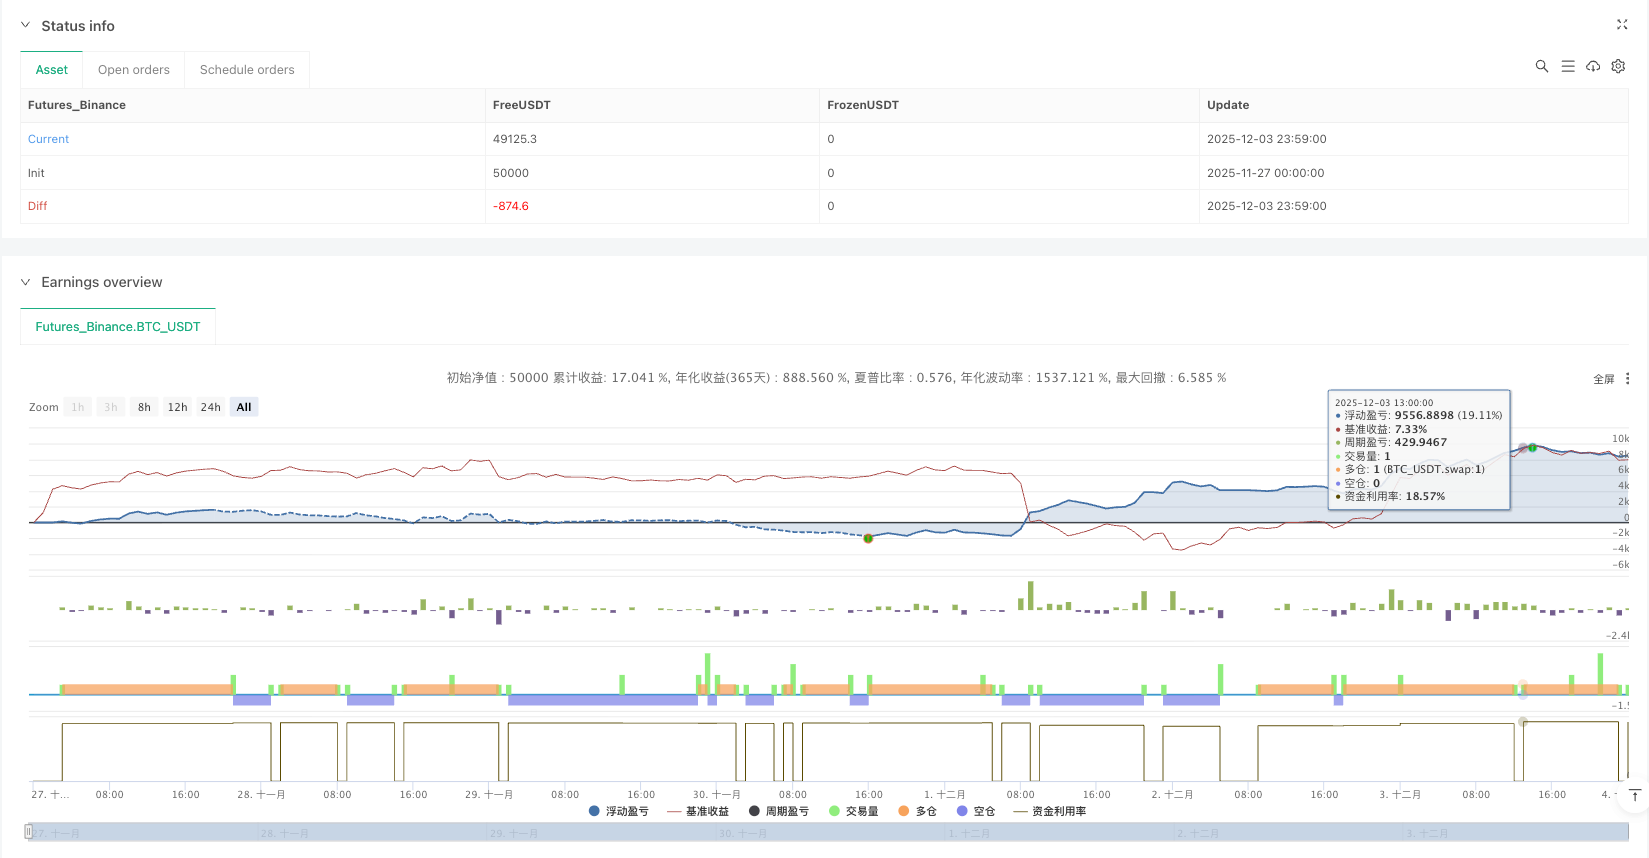Switch to the Open orders tab
The image size is (1649, 858).
click(x=134, y=70)
